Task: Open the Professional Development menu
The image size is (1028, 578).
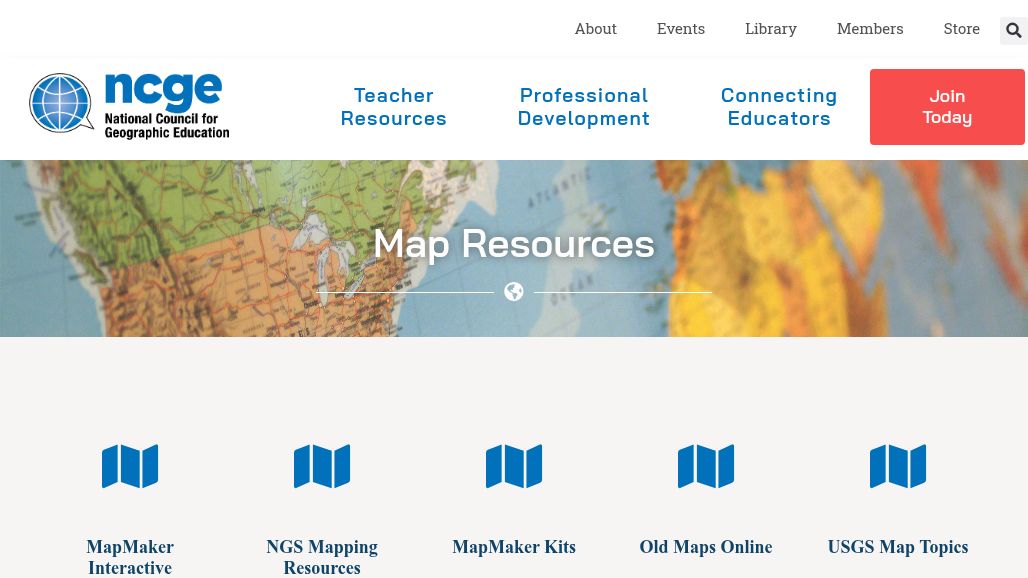Action: pos(583,107)
